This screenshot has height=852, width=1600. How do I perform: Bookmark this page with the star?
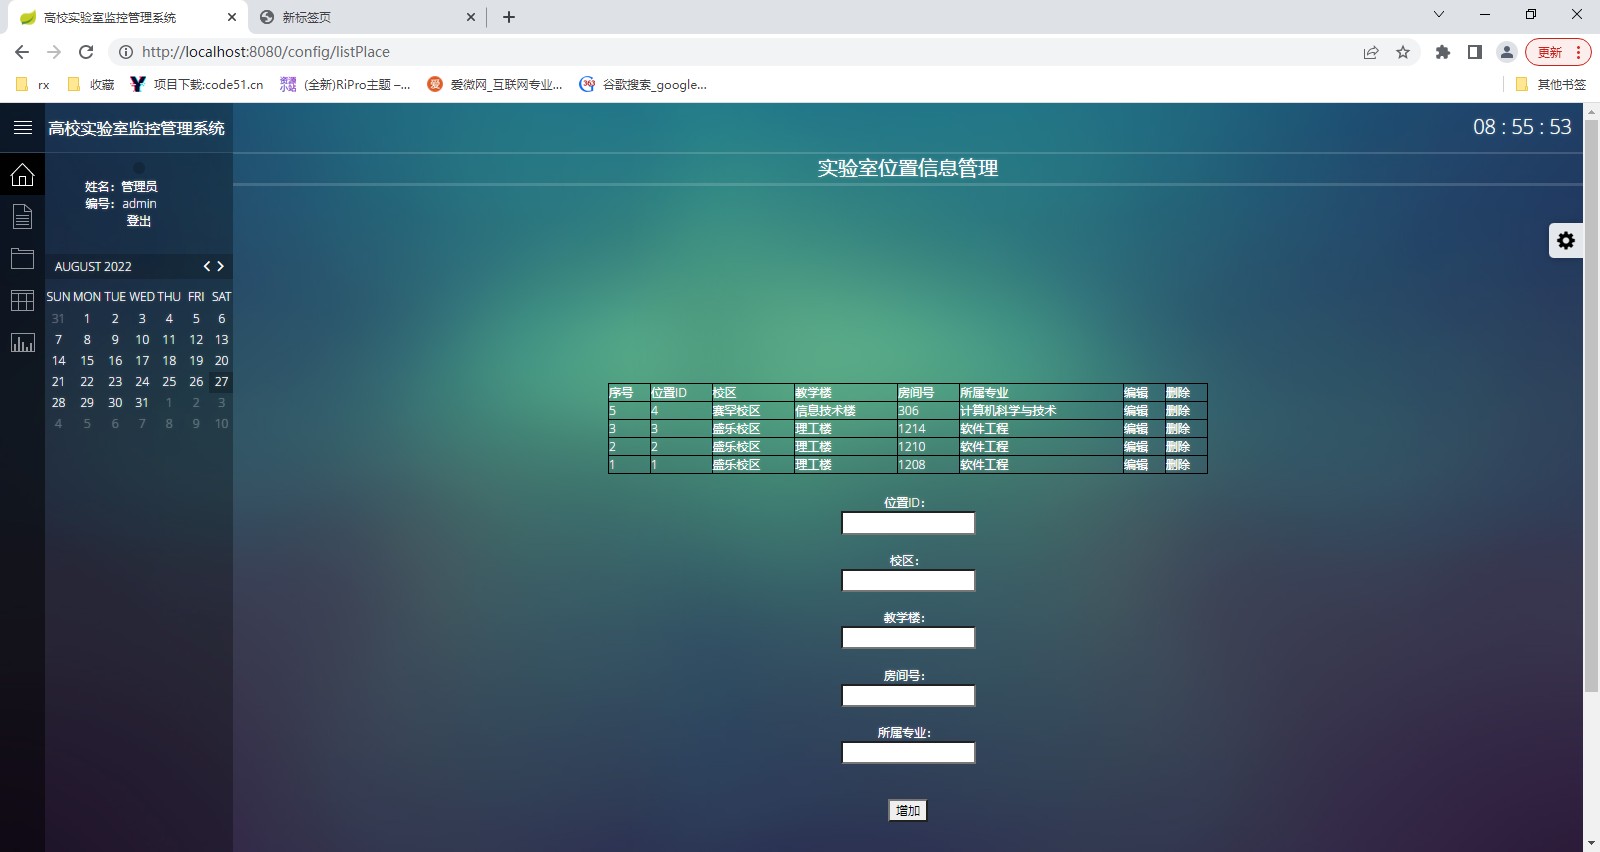[x=1403, y=52]
